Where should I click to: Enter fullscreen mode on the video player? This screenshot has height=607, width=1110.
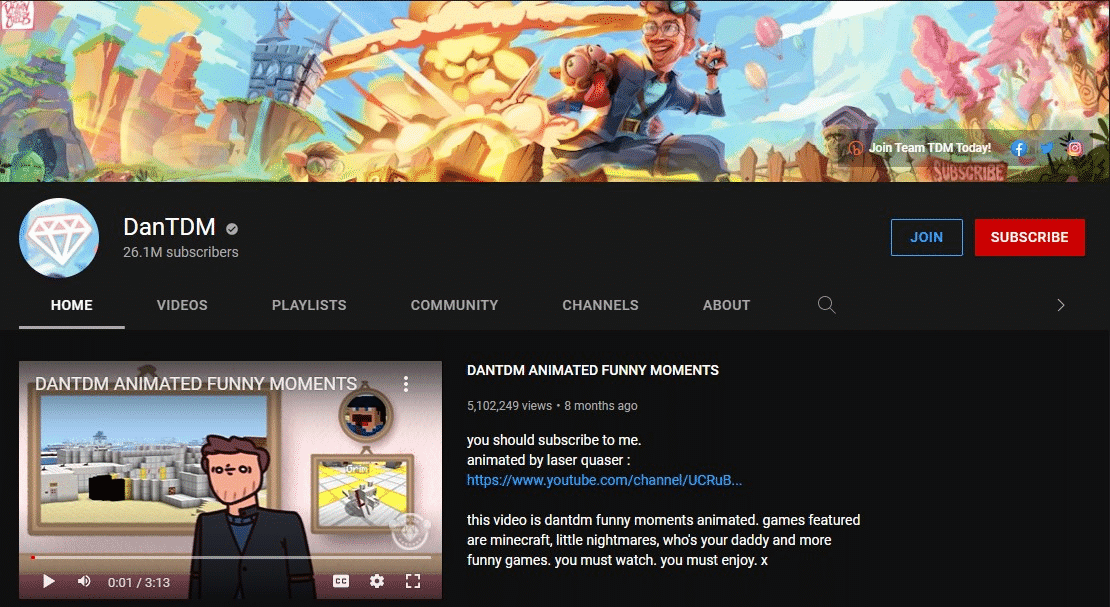413,582
